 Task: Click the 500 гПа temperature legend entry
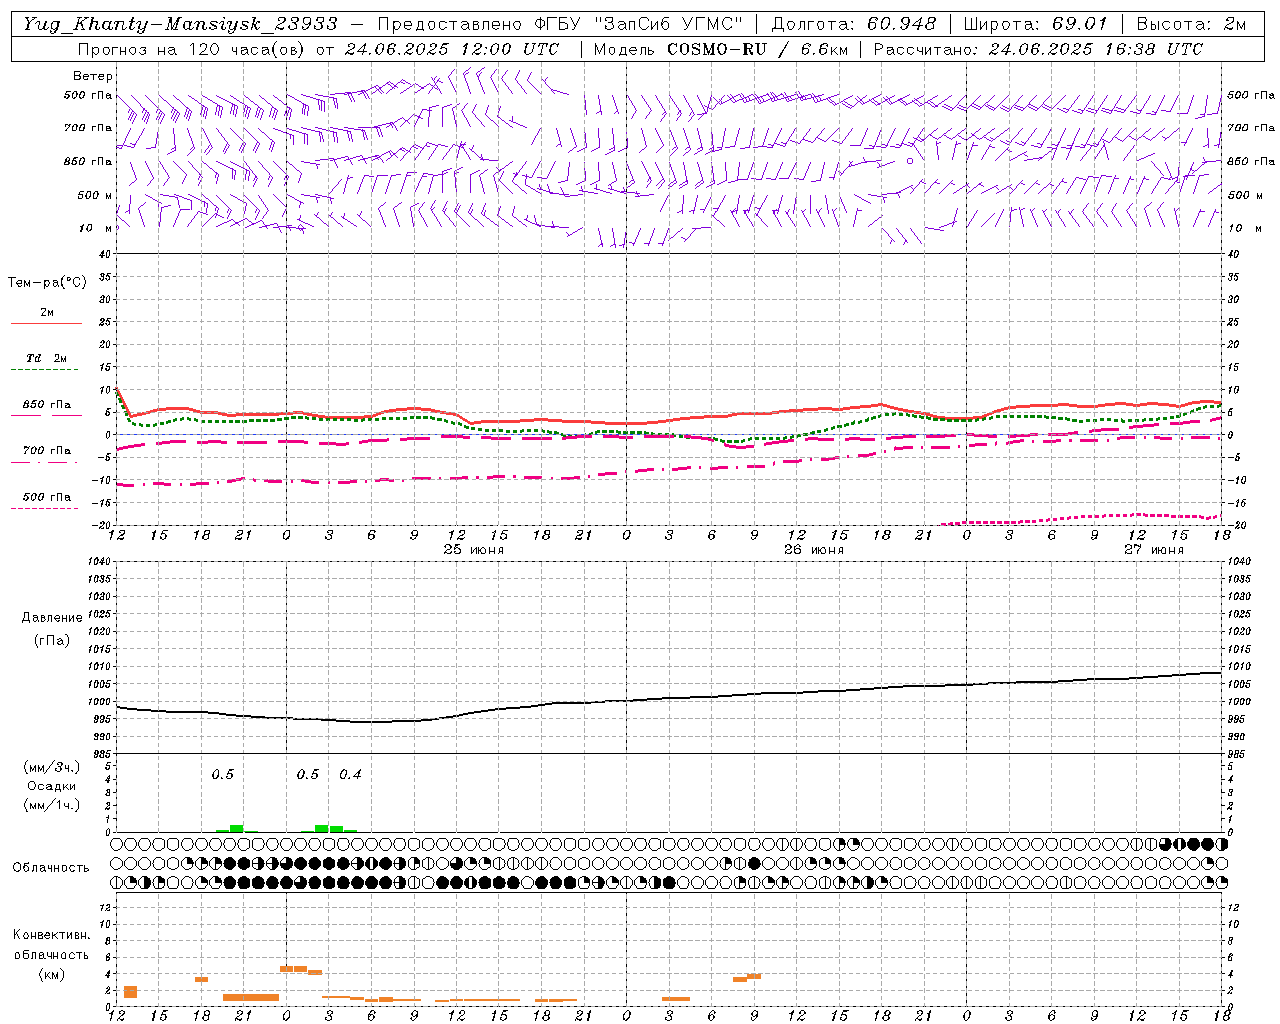(x=46, y=497)
